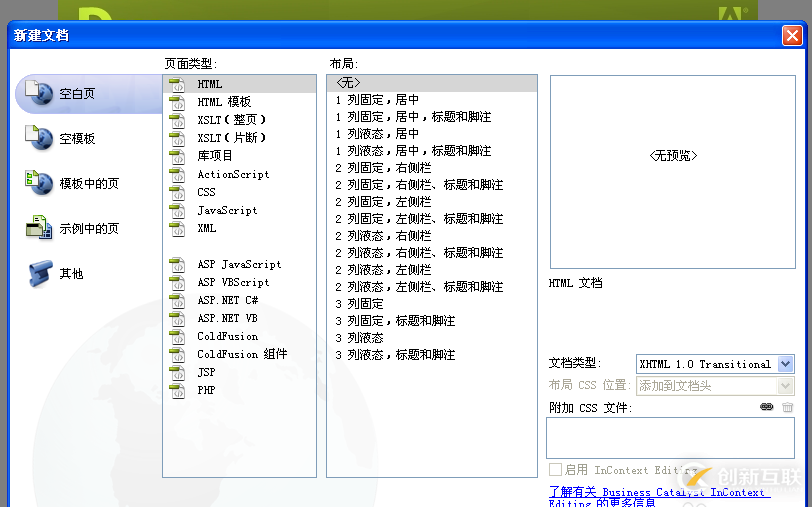Select layout 1 列固定，居中

(x=432, y=100)
